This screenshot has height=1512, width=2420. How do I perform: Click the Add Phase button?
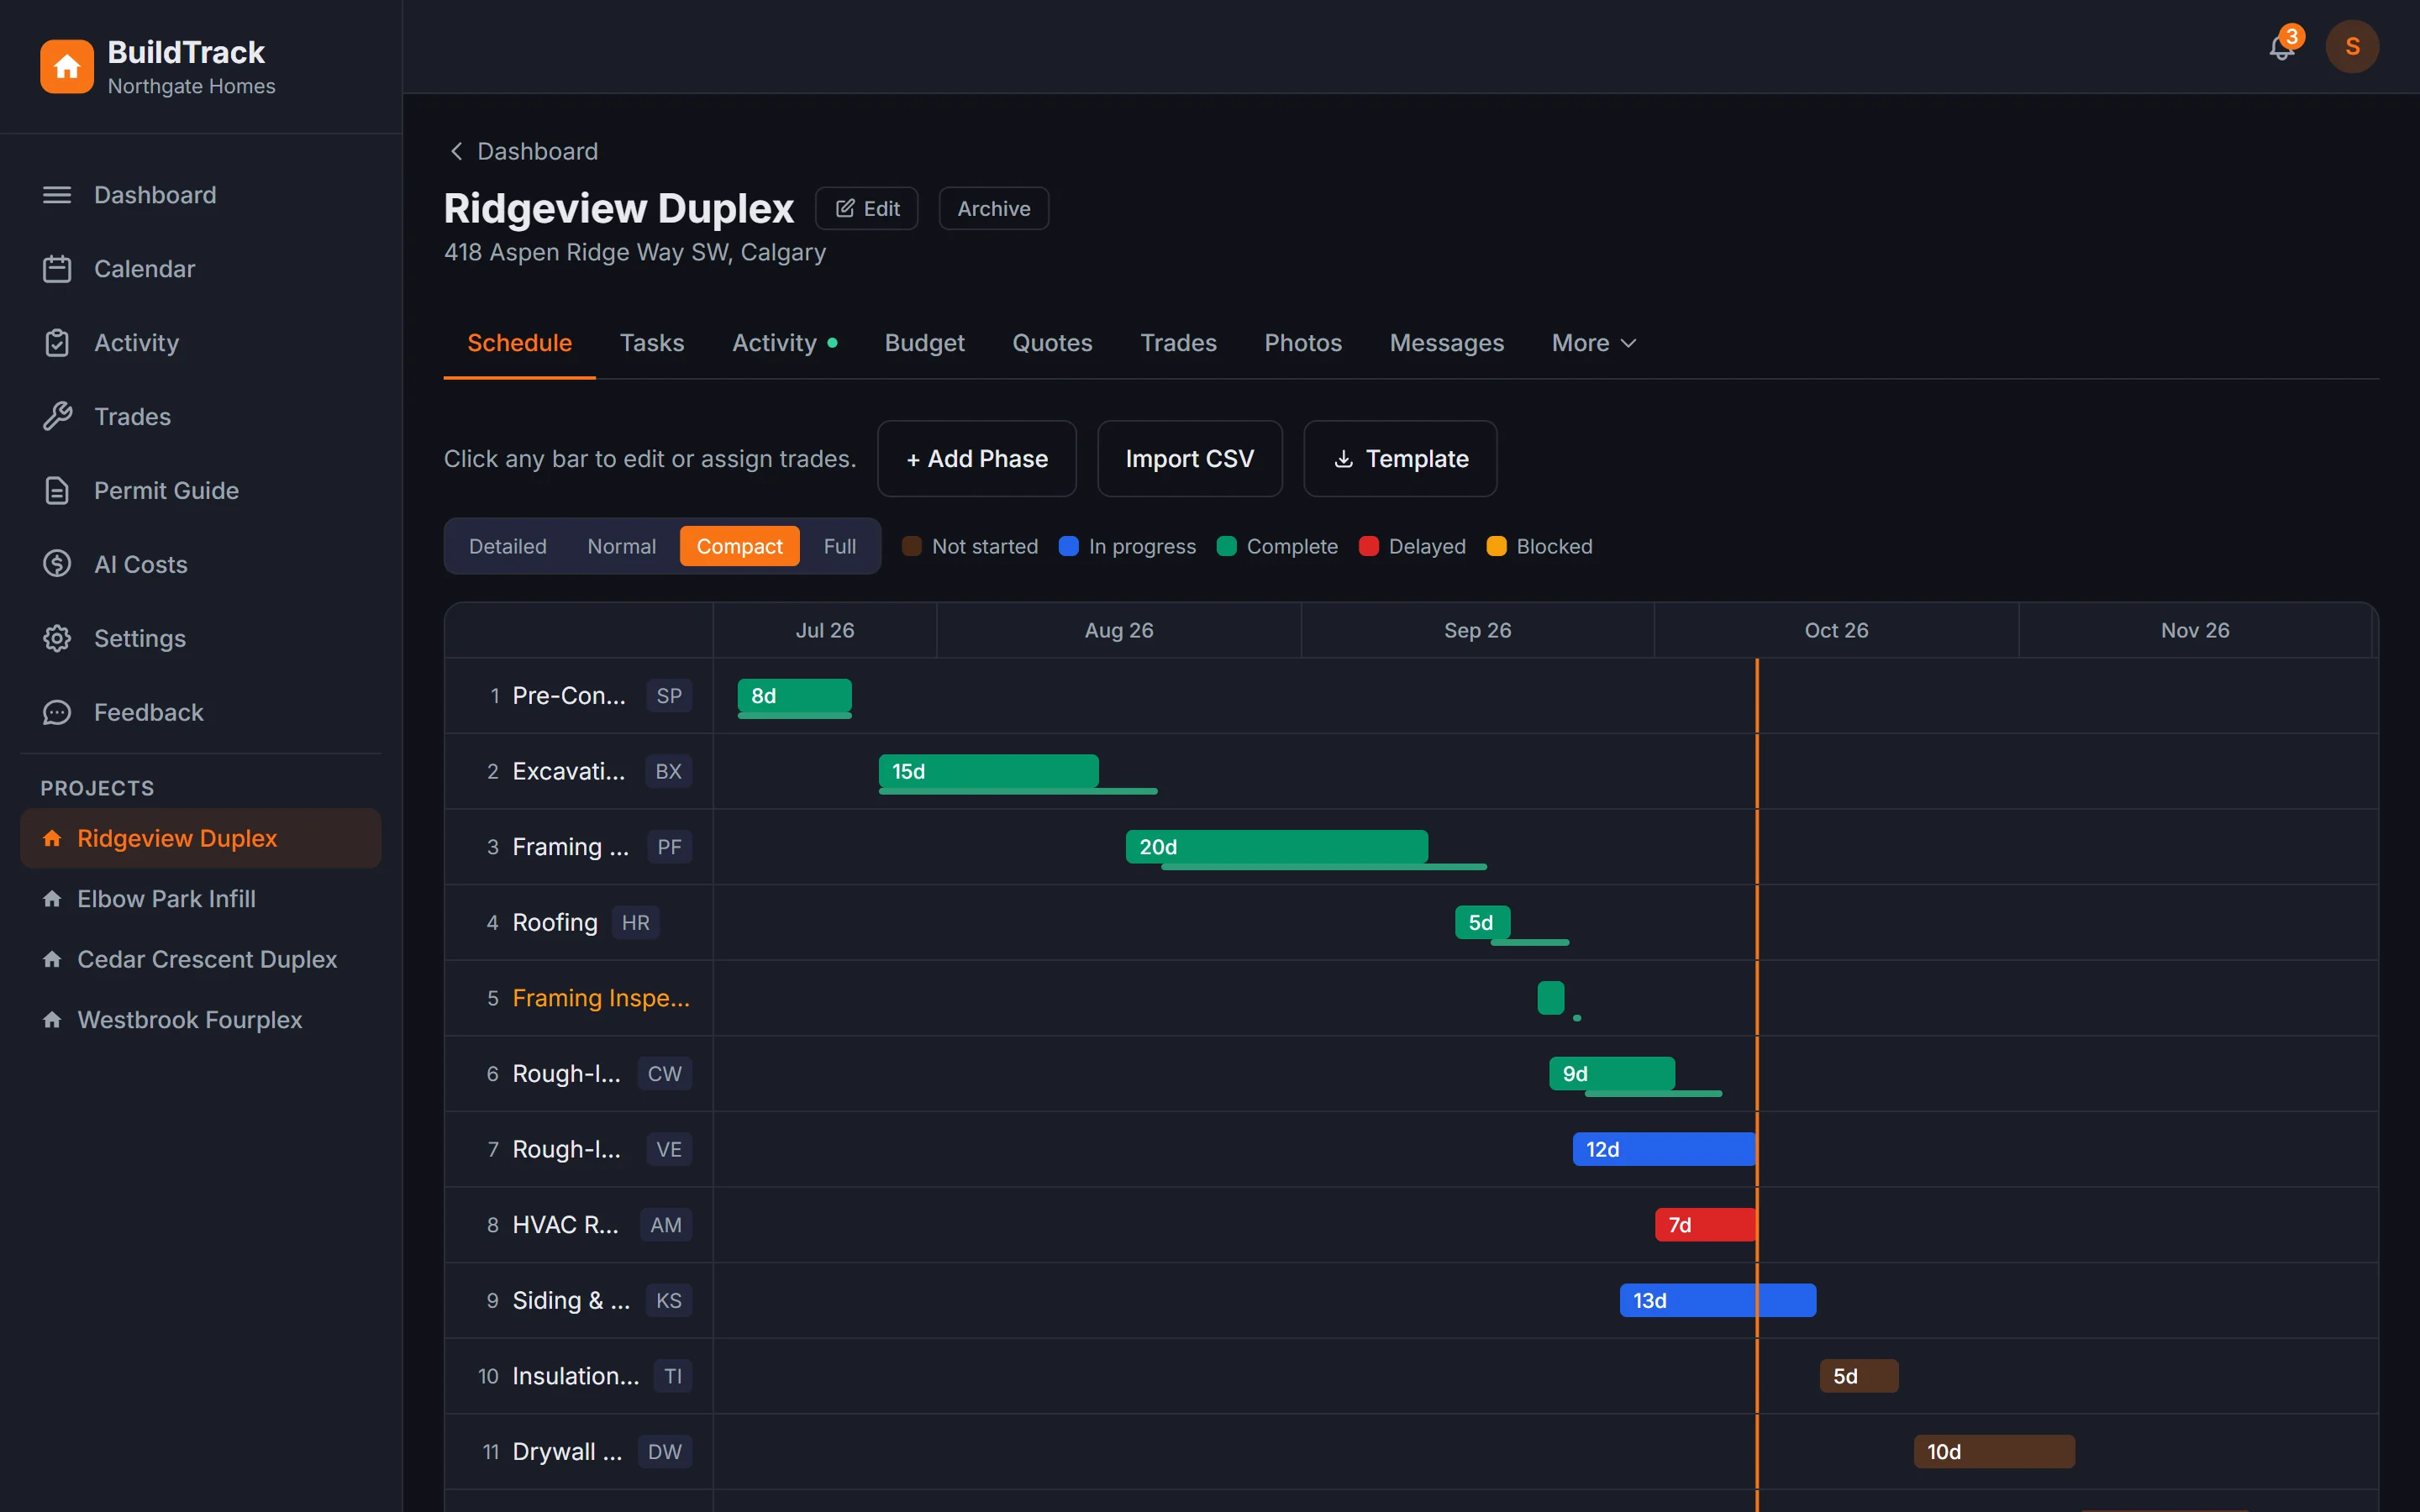click(x=976, y=459)
